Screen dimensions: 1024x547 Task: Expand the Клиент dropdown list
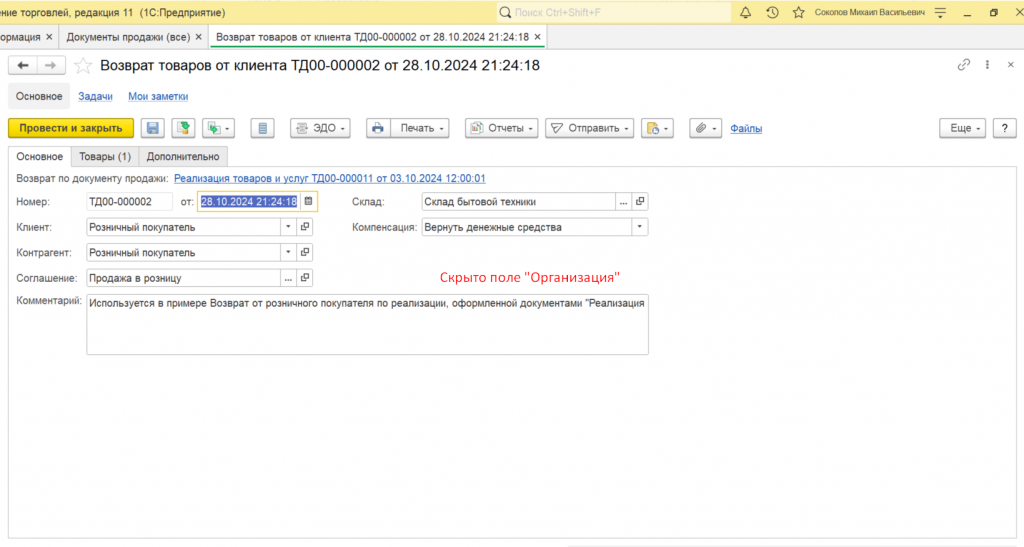coord(288,227)
